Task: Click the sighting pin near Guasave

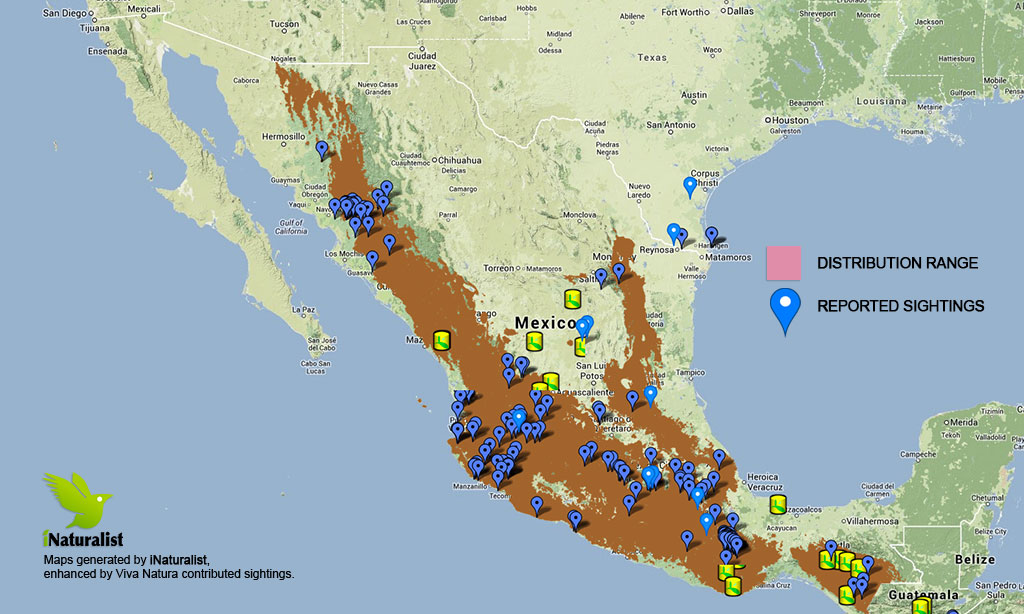Action: pyautogui.click(x=372, y=260)
